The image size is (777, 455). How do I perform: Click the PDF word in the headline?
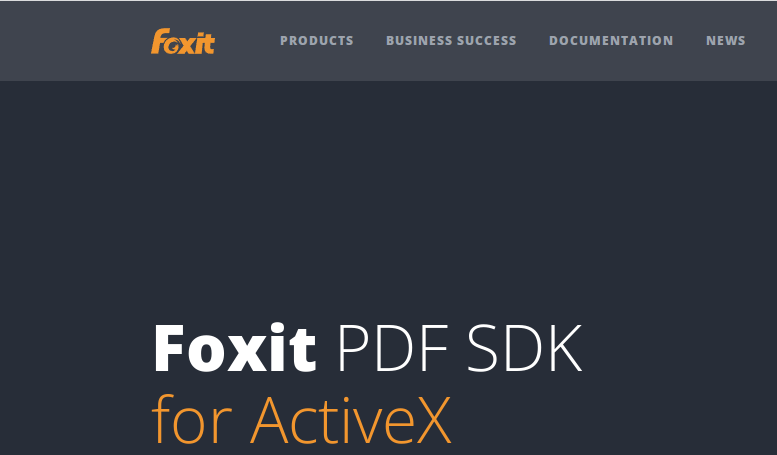(393, 348)
